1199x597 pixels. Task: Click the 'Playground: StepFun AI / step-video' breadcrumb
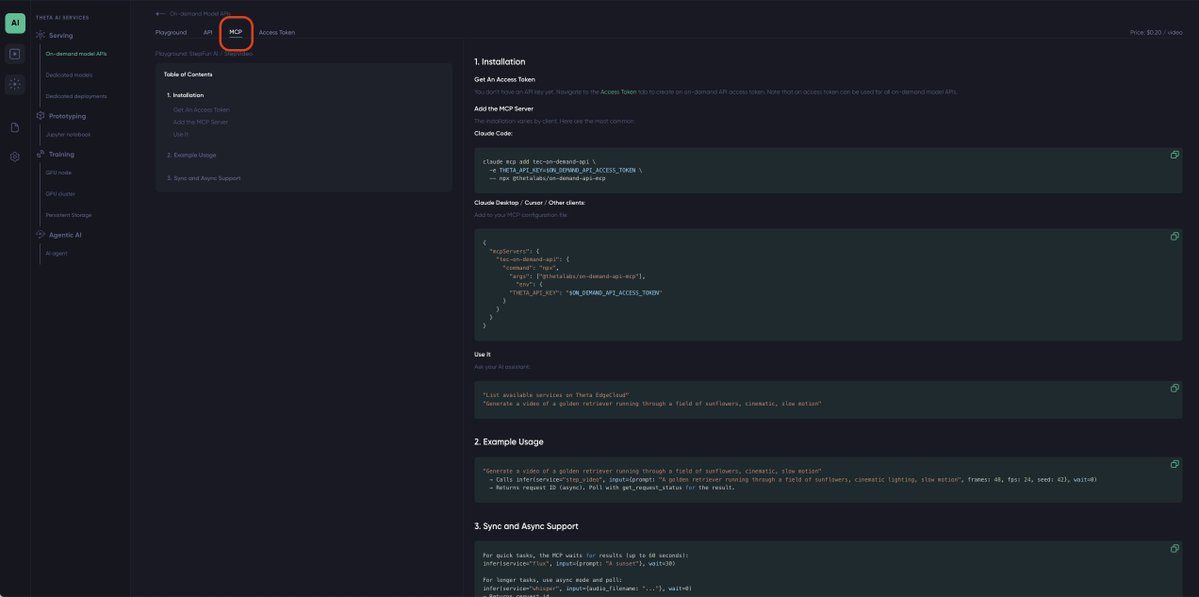[203, 54]
